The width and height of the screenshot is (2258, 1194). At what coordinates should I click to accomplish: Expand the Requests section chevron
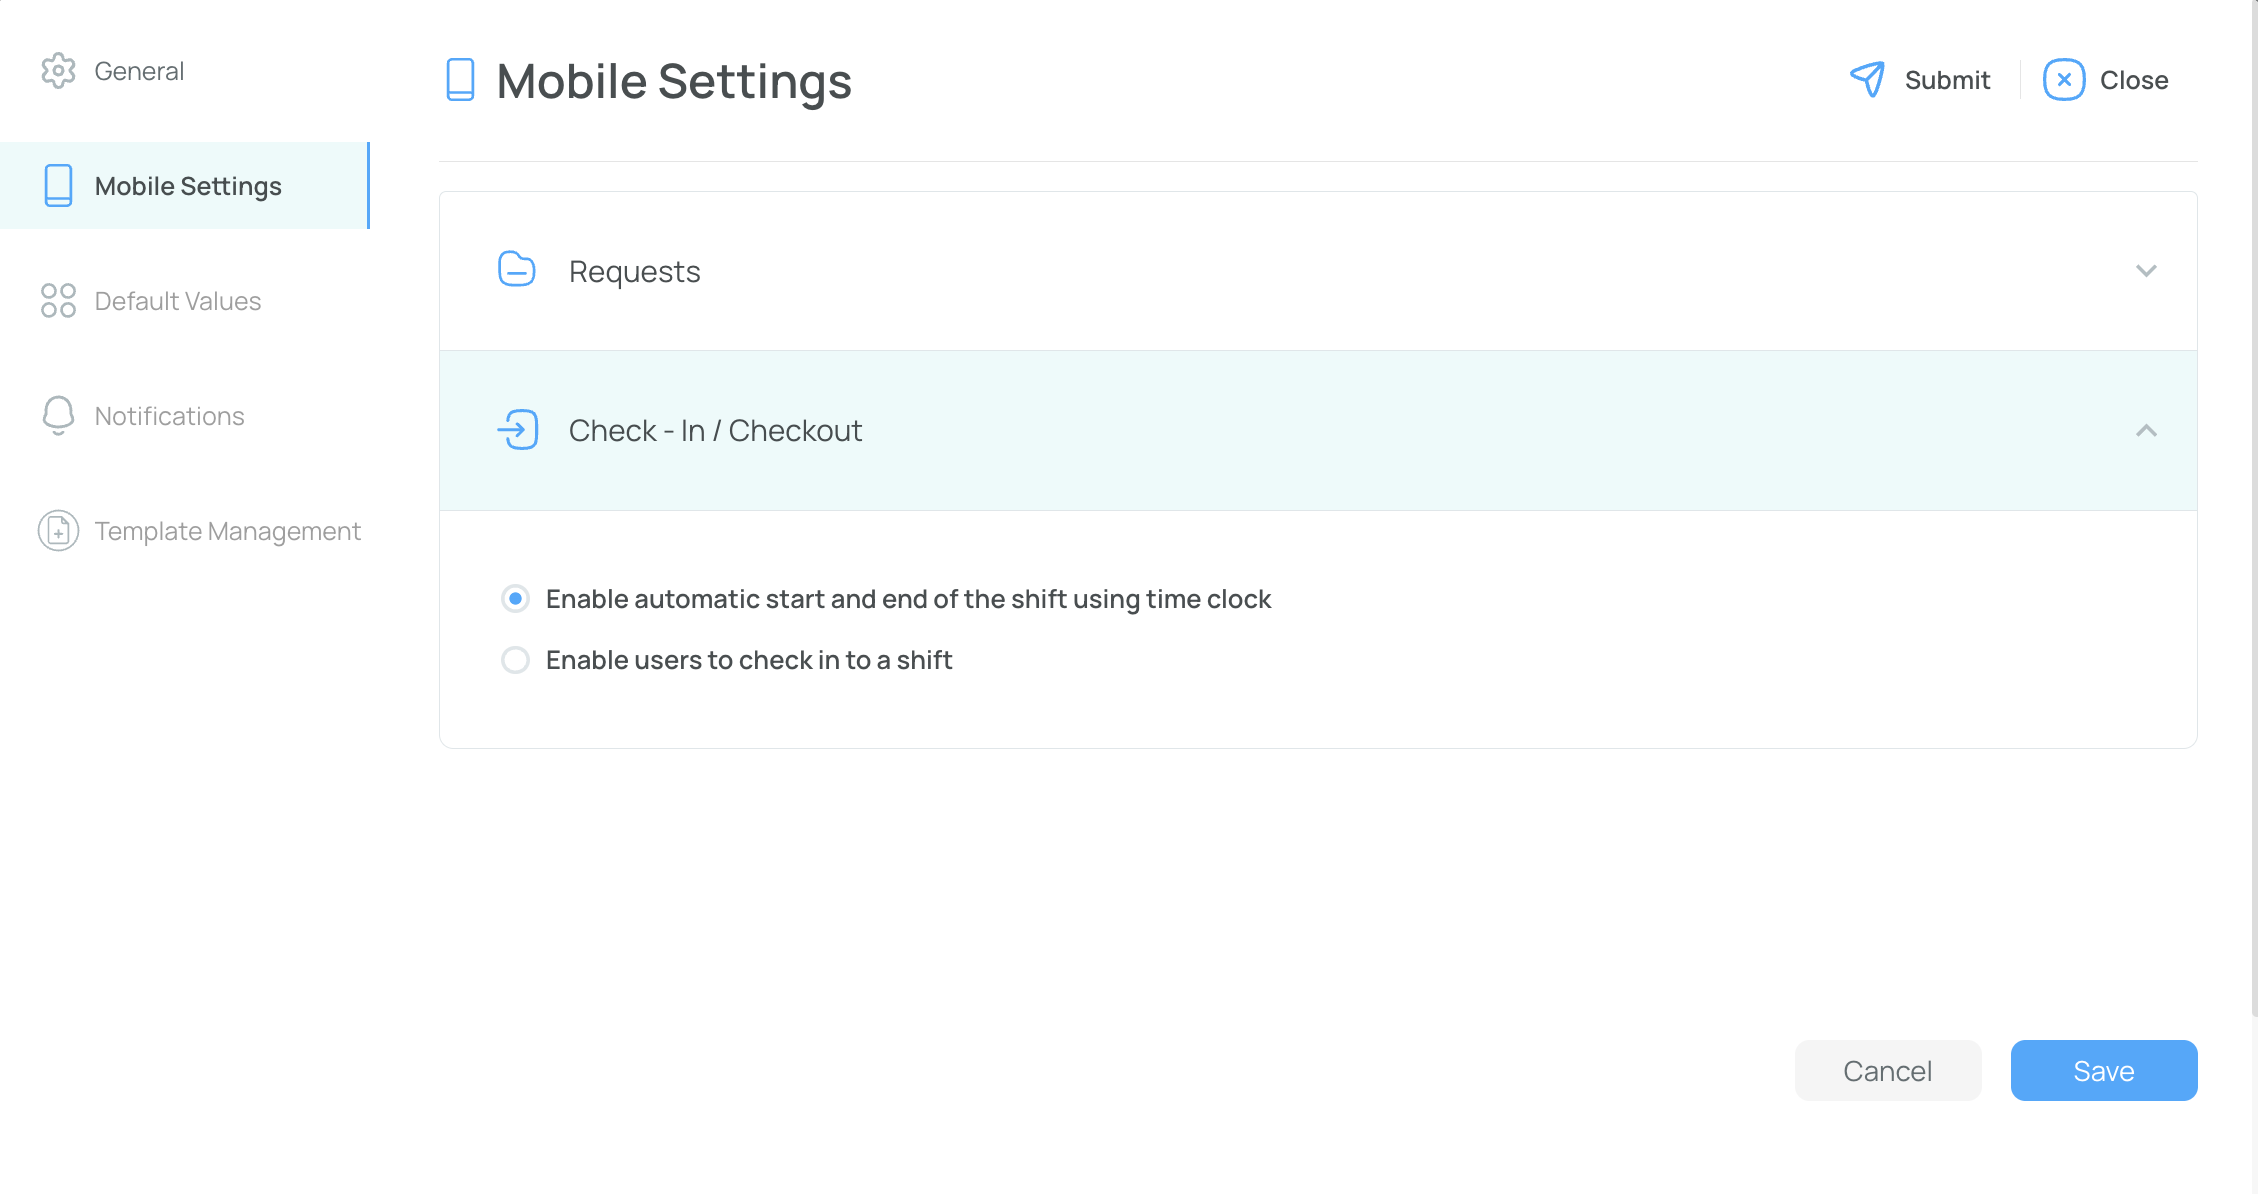(2146, 271)
